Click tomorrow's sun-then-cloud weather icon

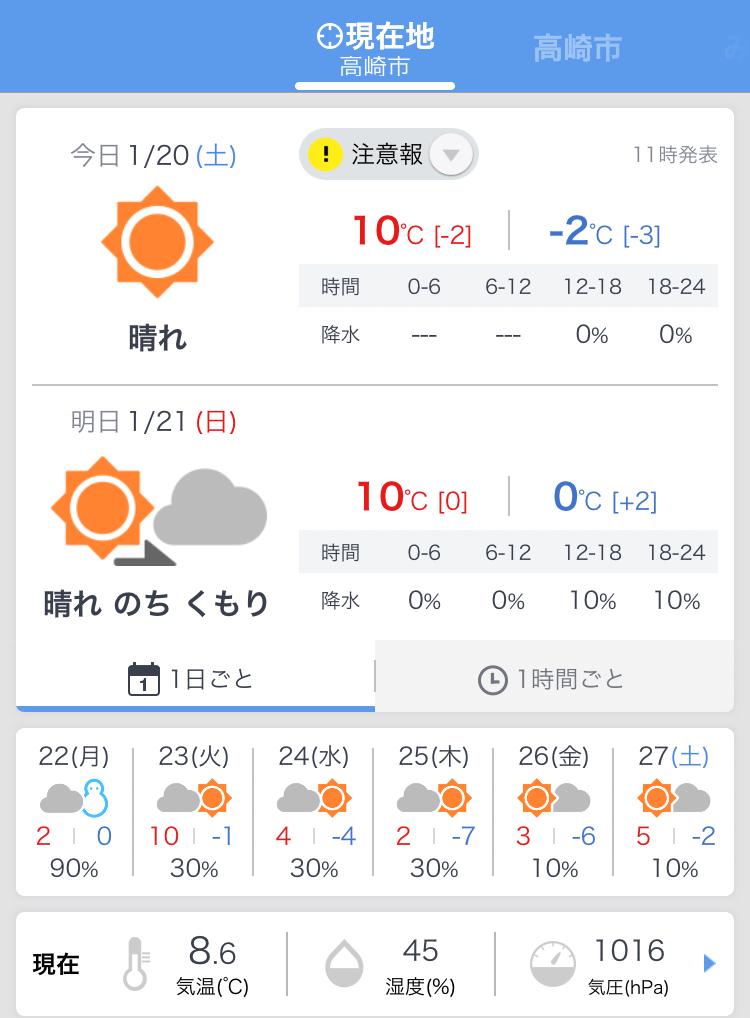click(x=159, y=510)
